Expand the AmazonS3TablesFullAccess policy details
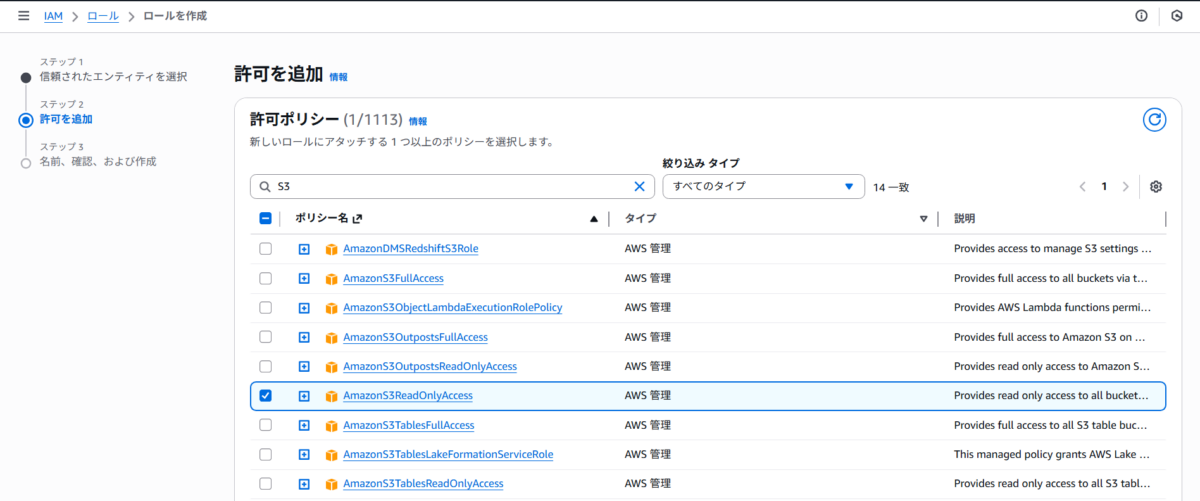1200x501 pixels. pos(304,425)
